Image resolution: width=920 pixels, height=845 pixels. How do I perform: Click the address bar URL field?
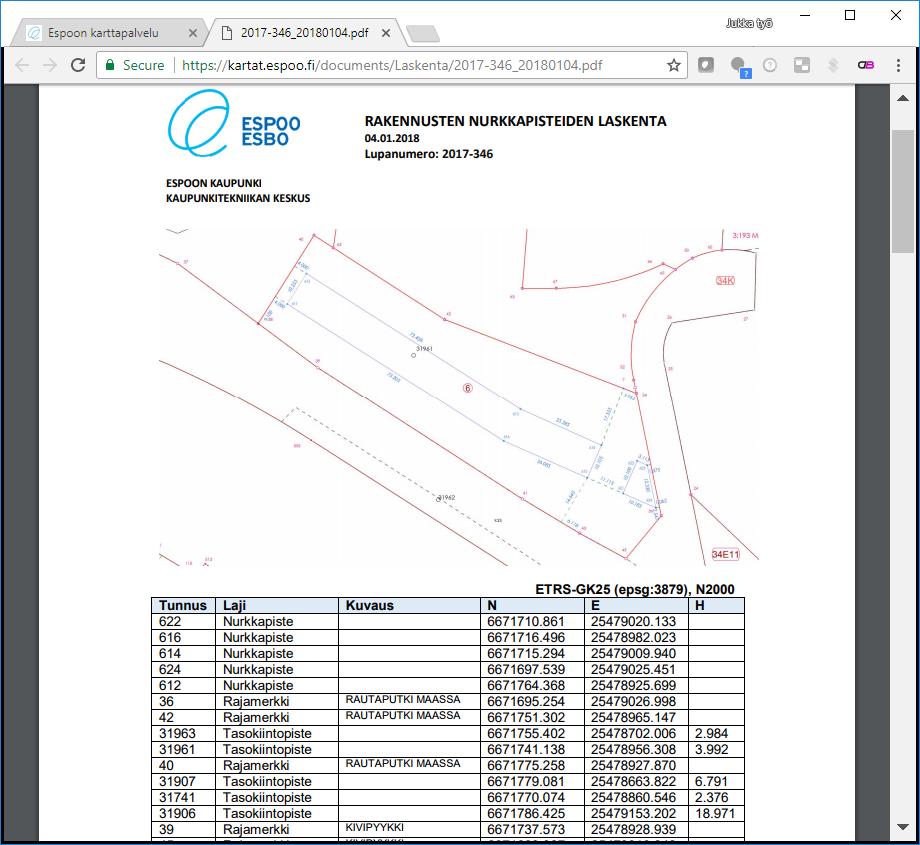392,65
